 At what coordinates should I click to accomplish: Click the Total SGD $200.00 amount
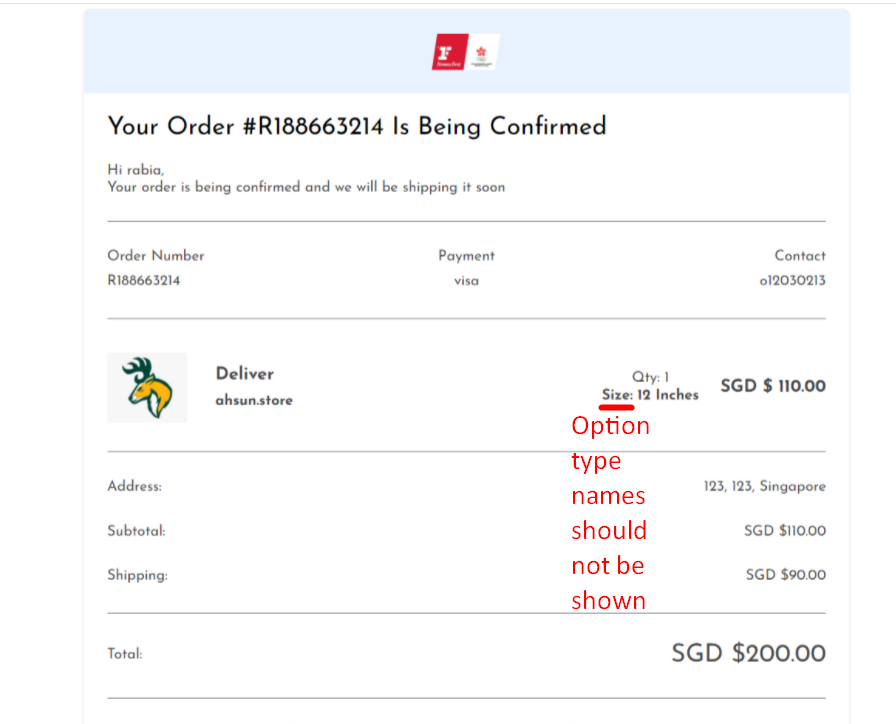tap(749, 653)
